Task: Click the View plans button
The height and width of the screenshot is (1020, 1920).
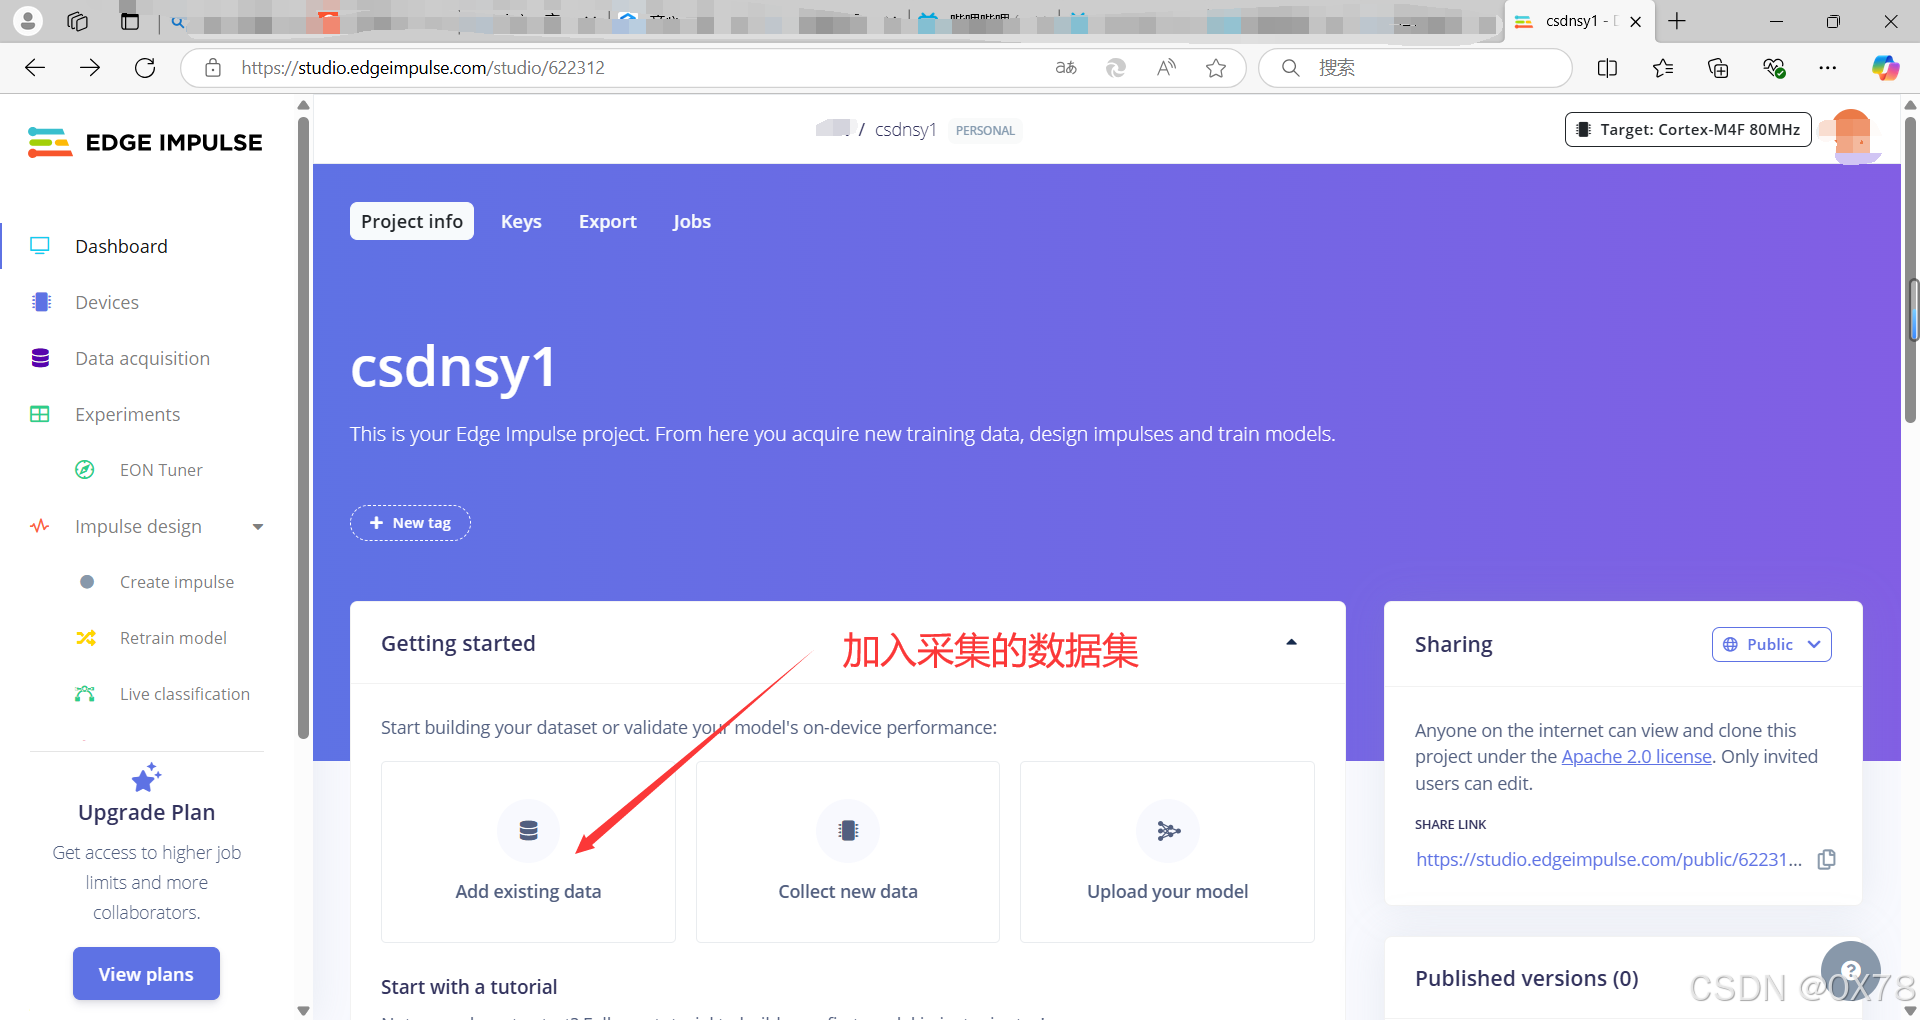Action: pos(146,974)
